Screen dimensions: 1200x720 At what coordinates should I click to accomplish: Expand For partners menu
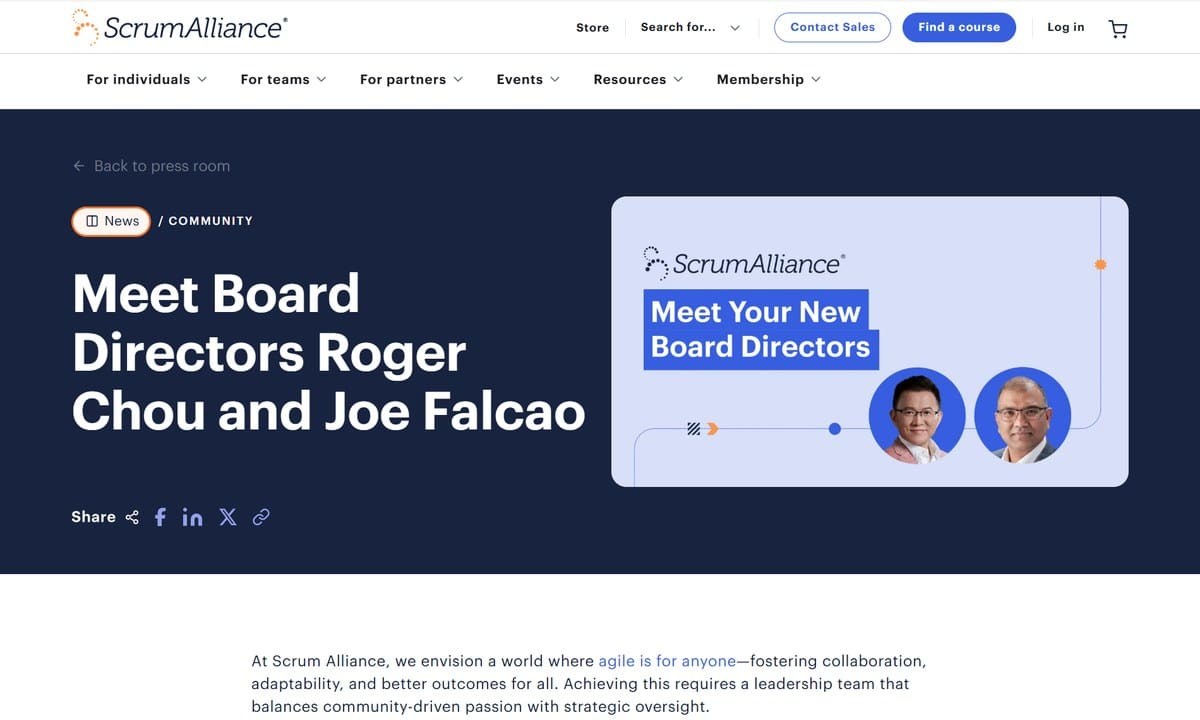(x=411, y=79)
